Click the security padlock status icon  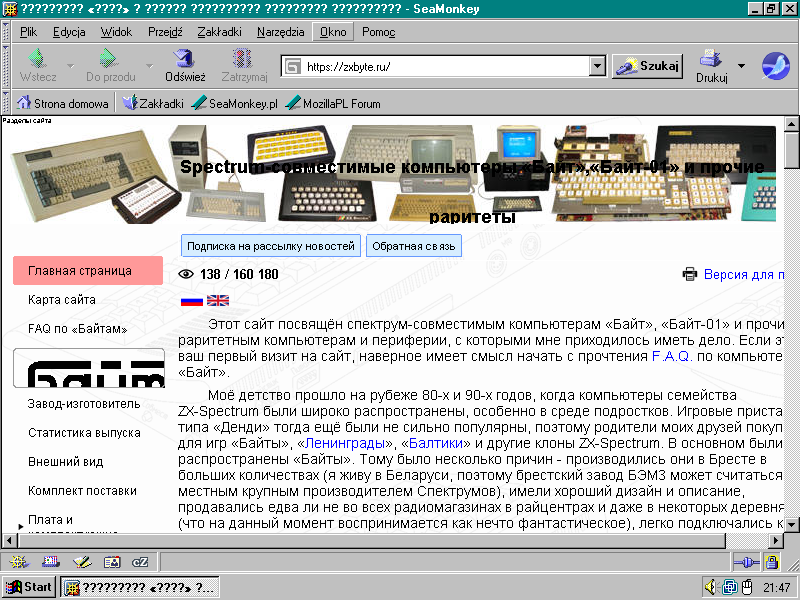772,562
